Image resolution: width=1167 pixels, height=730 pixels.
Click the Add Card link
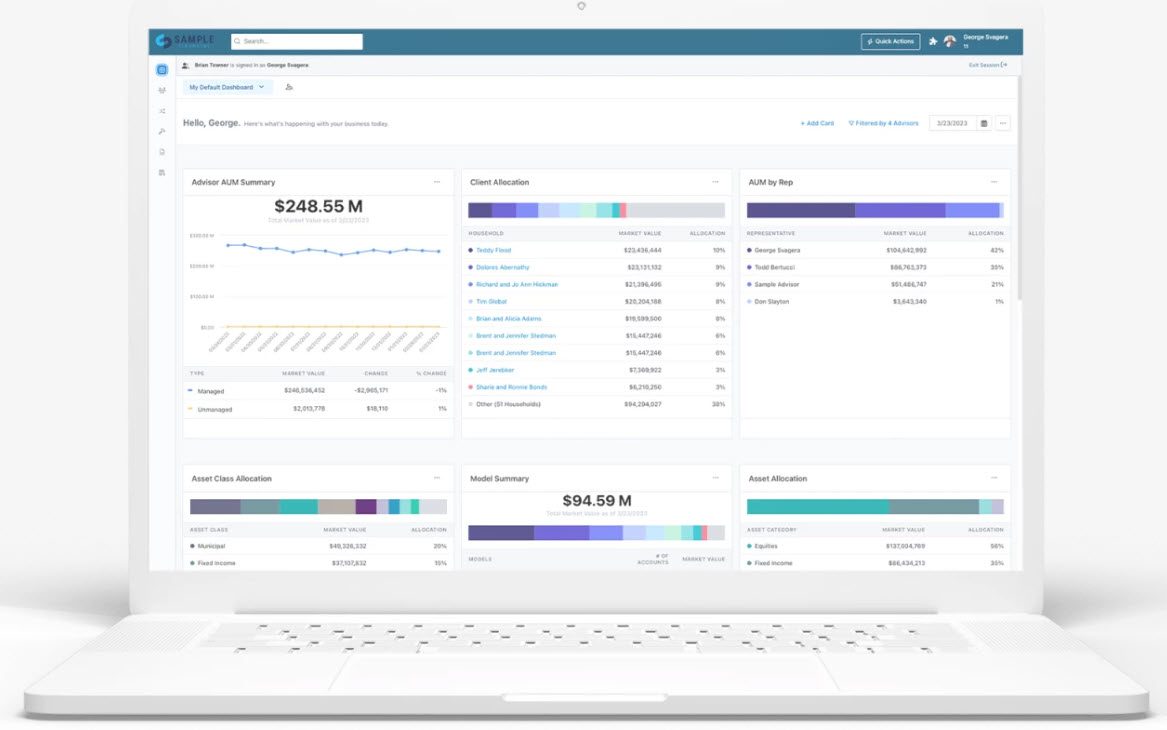click(x=817, y=123)
